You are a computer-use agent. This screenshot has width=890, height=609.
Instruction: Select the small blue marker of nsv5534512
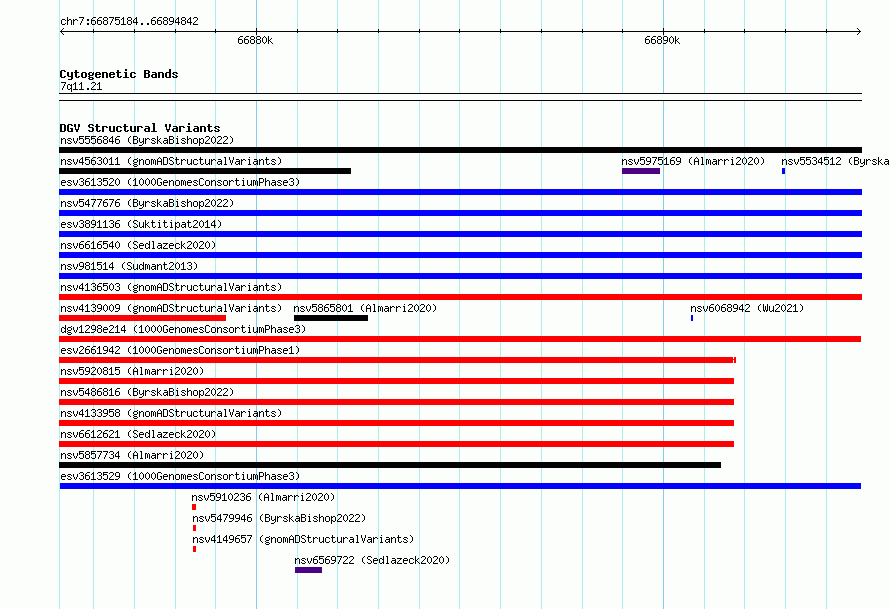783,171
